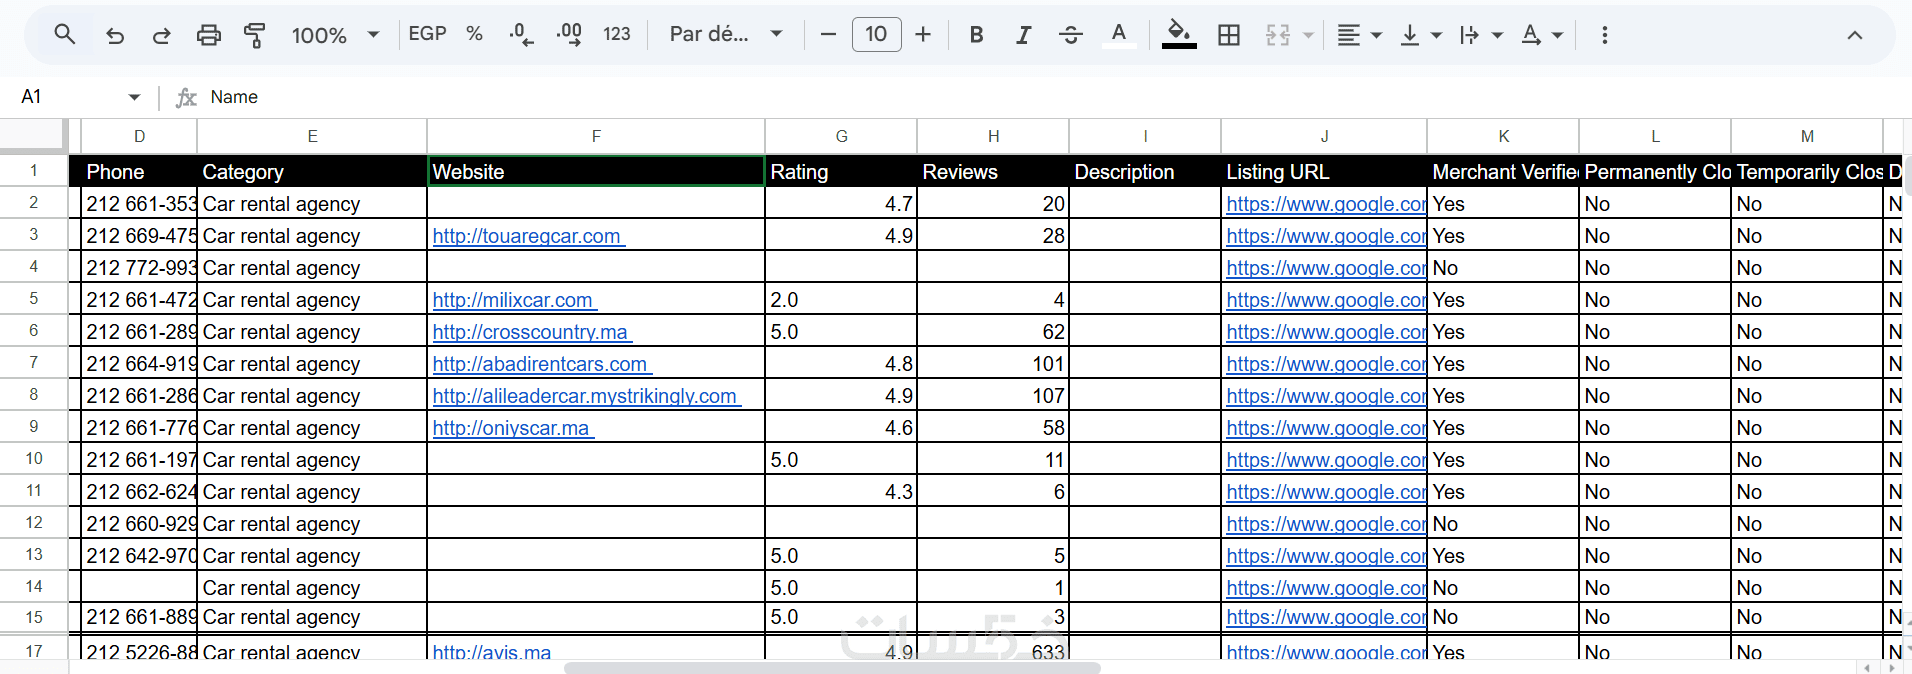This screenshot has height=674, width=1912.
Task: Hide the menus with the collapse arrow
Action: (1854, 35)
